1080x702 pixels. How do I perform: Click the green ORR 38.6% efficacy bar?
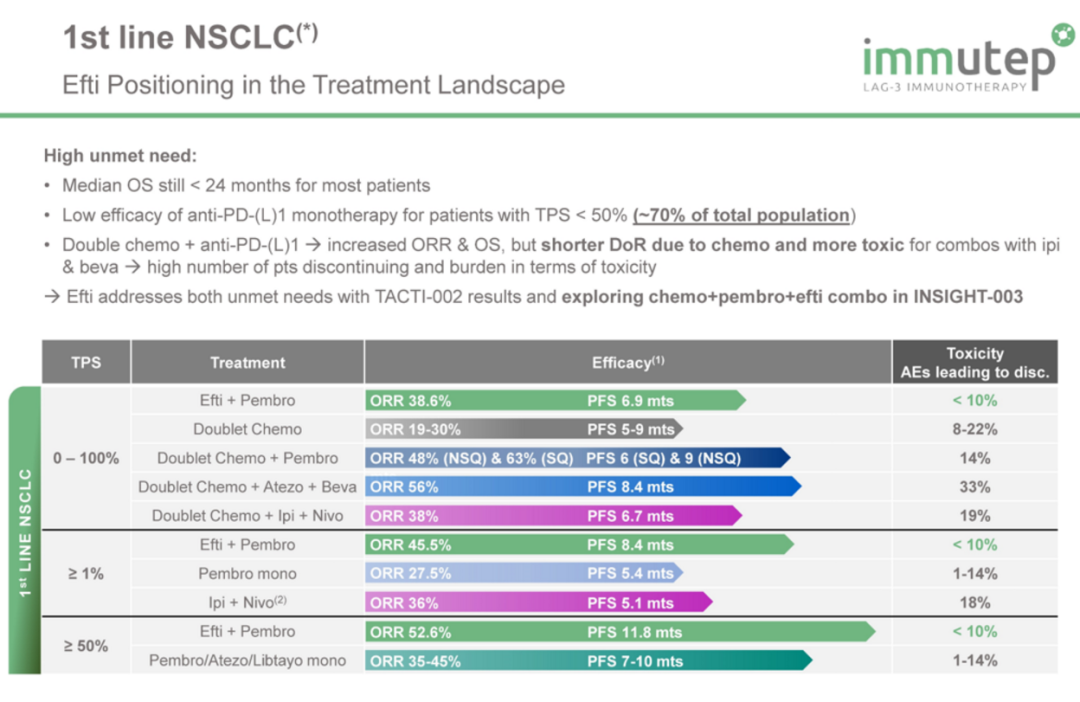pyautogui.click(x=555, y=401)
